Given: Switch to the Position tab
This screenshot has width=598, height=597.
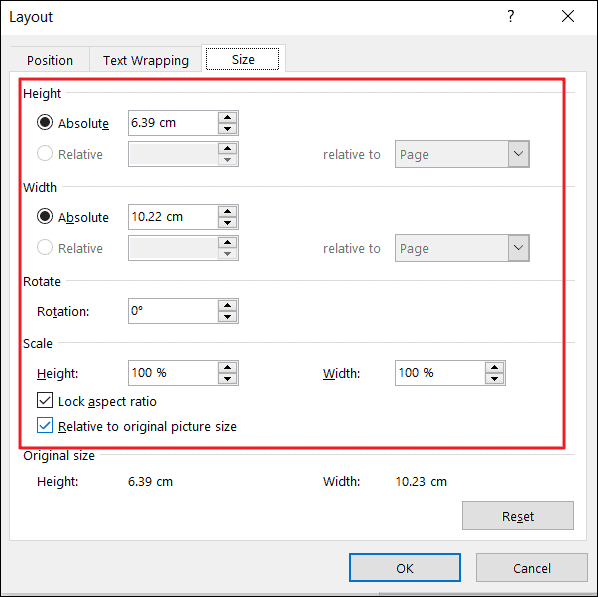Looking at the screenshot, I should tap(50, 60).
